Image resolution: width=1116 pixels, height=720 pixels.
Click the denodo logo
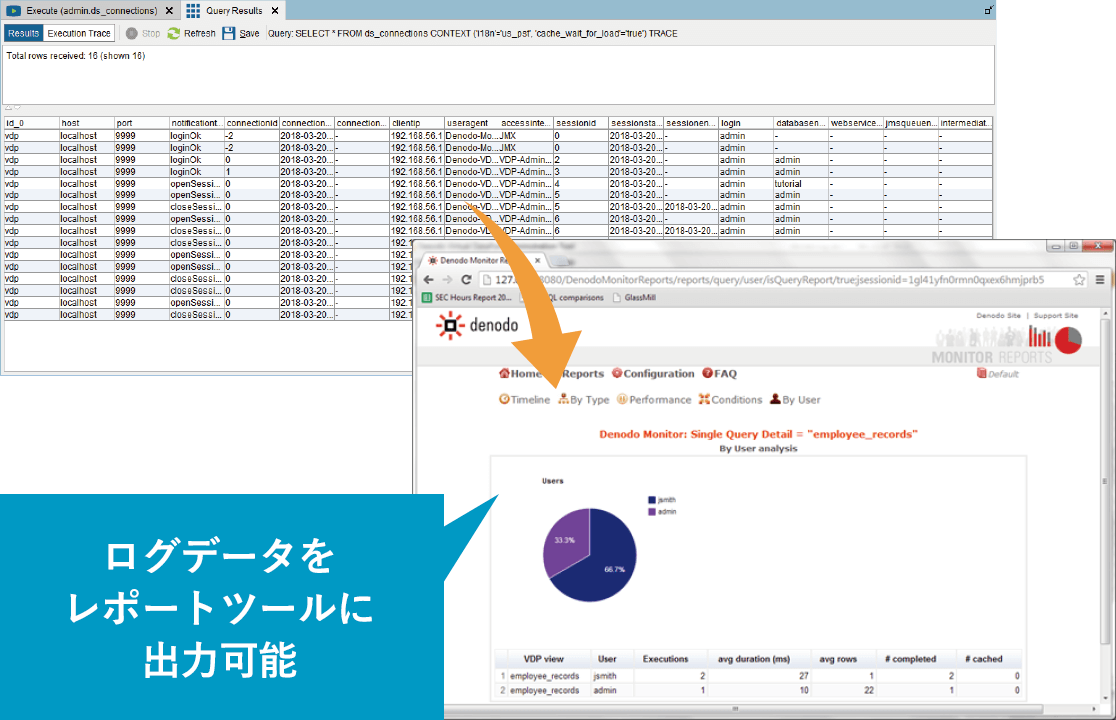pos(477,326)
